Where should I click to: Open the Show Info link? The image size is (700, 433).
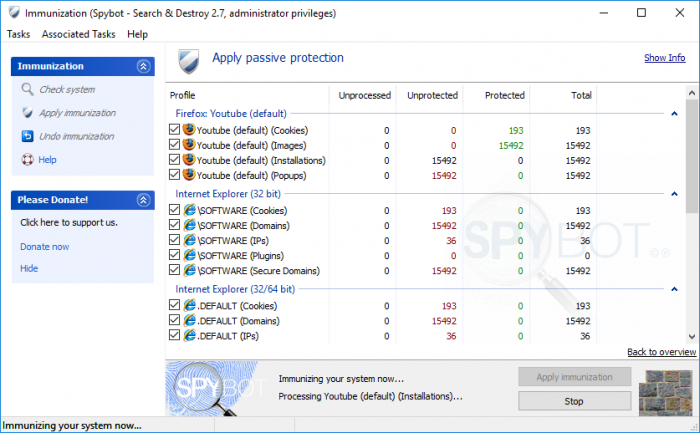(x=664, y=58)
